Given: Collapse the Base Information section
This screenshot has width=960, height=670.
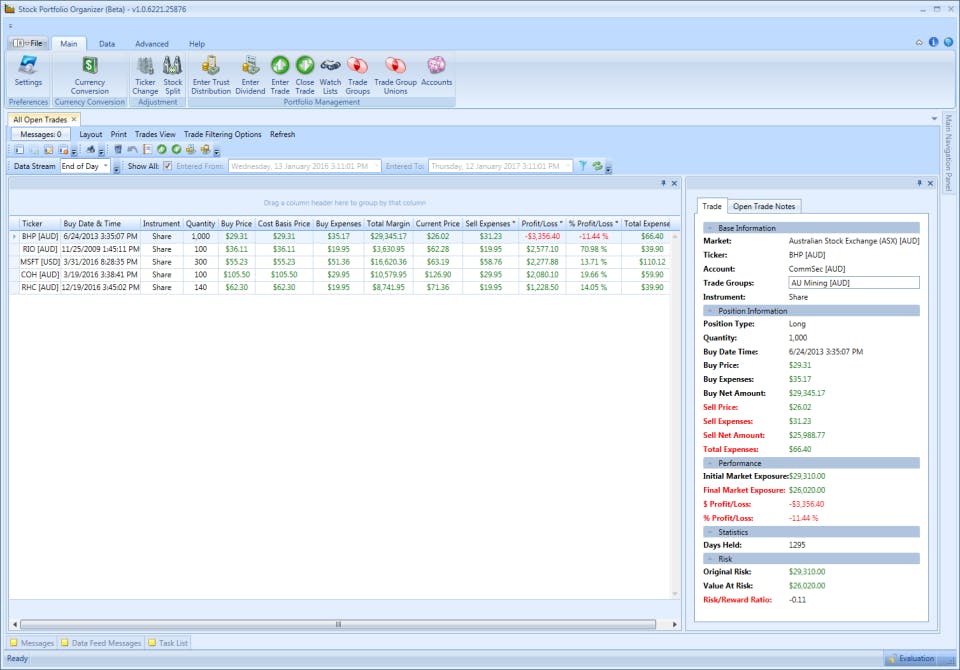Looking at the screenshot, I should (x=708, y=228).
